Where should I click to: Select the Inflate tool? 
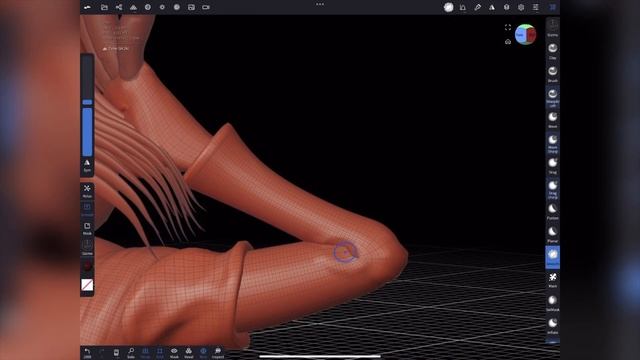pos(553,326)
